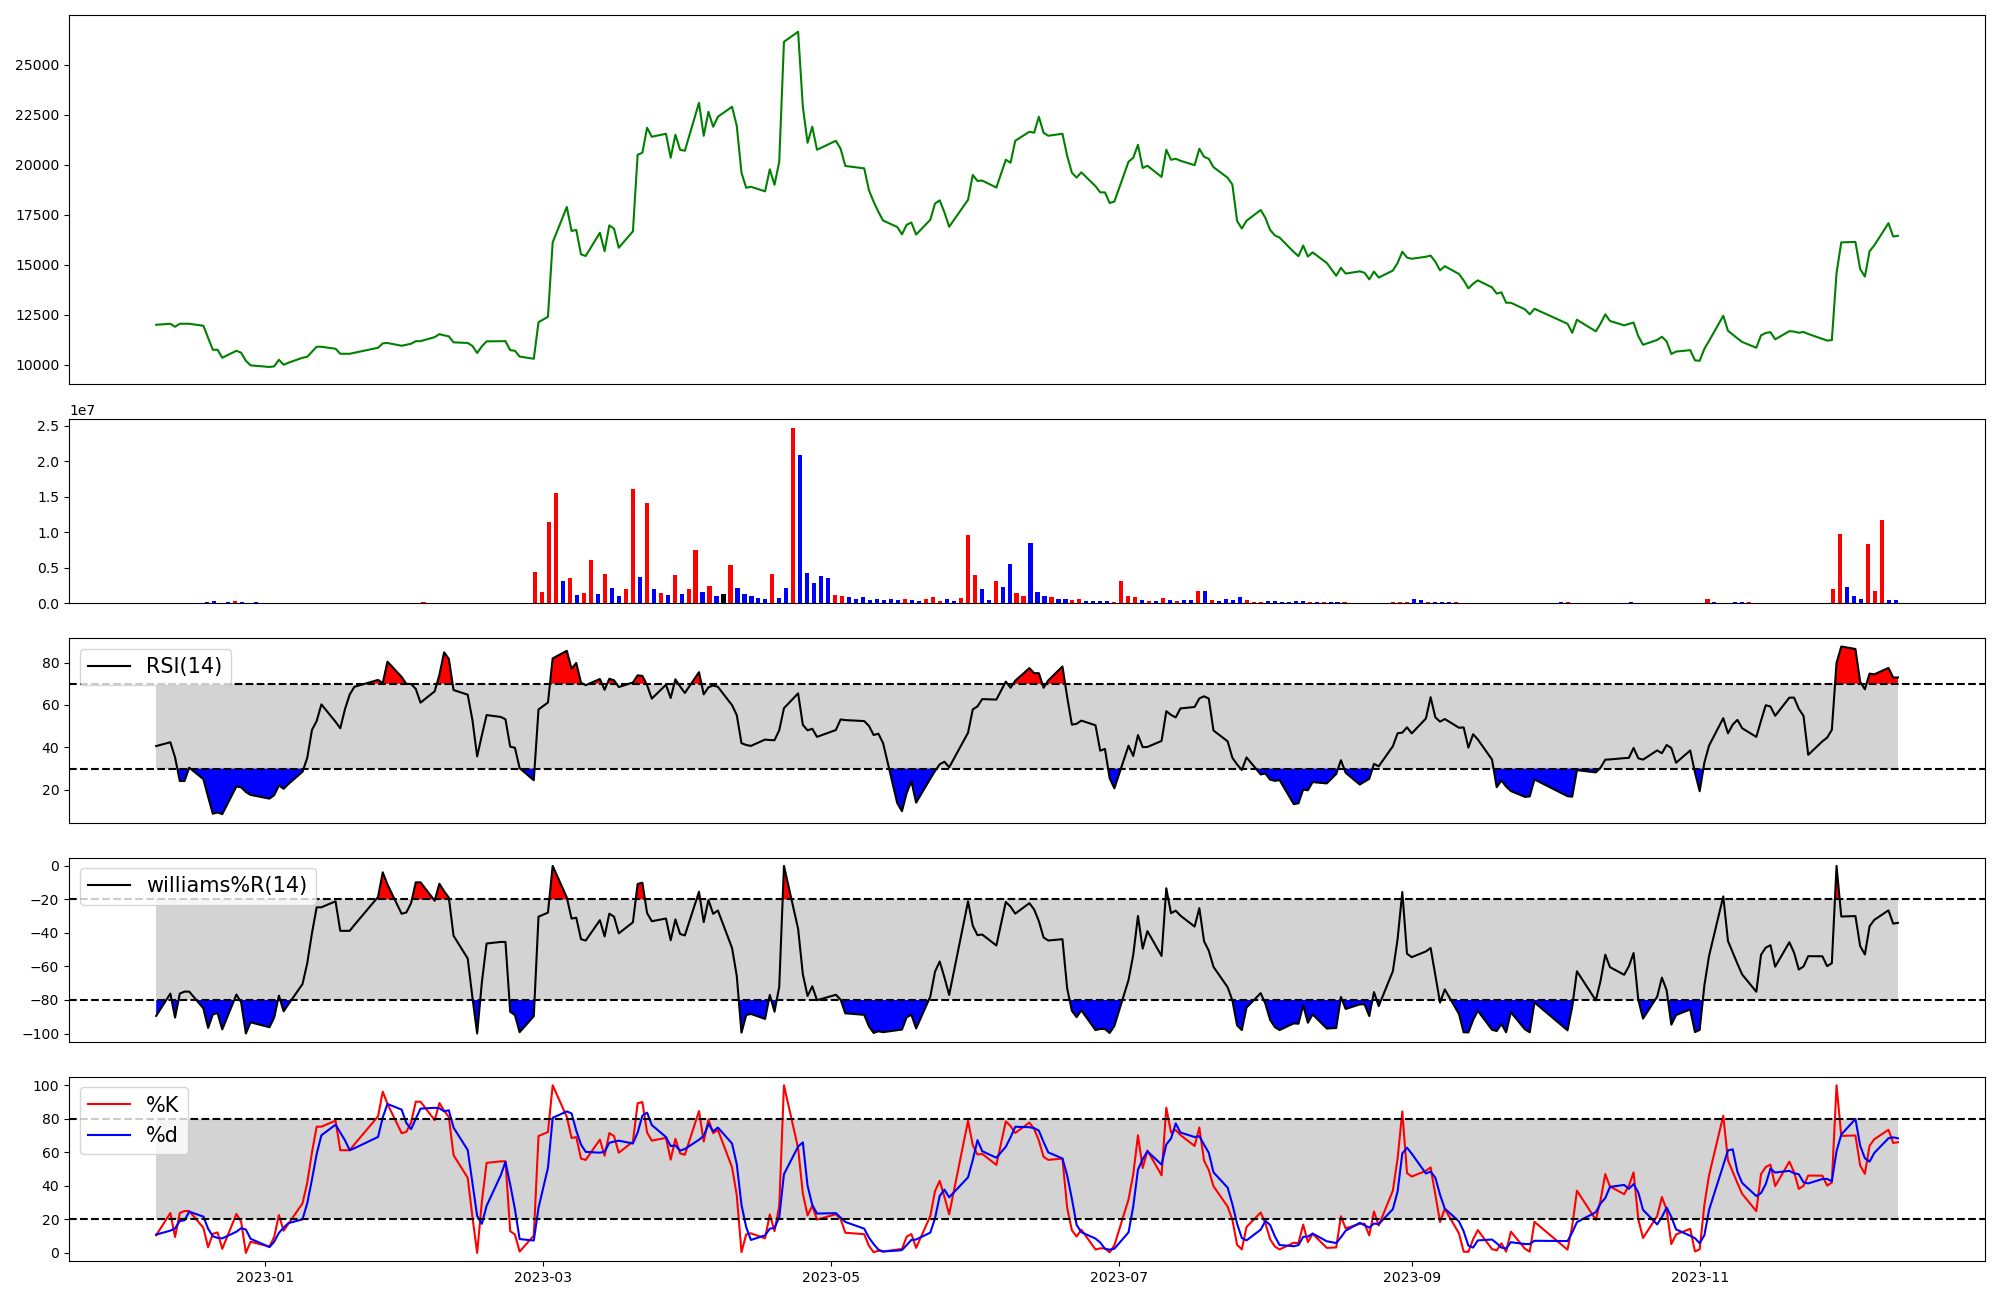Screen dimensions: 2000x1300
Task: Click the tallest red volume bar
Action: tap(793, 515)
